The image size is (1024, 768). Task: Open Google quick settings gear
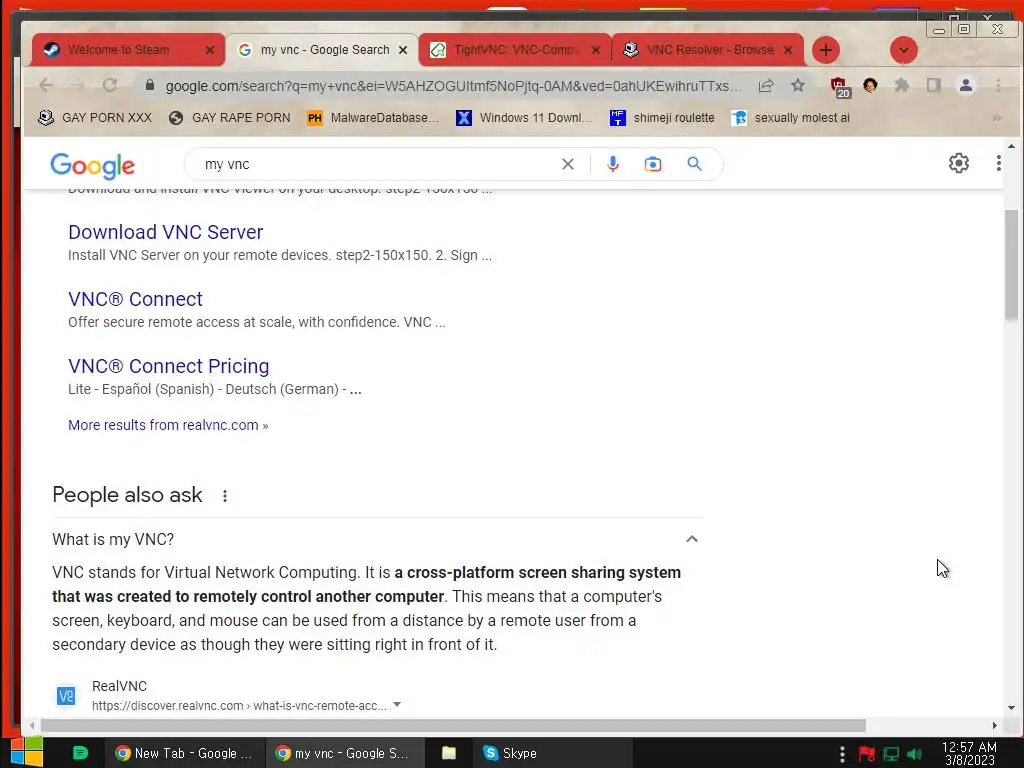(959, 163)
